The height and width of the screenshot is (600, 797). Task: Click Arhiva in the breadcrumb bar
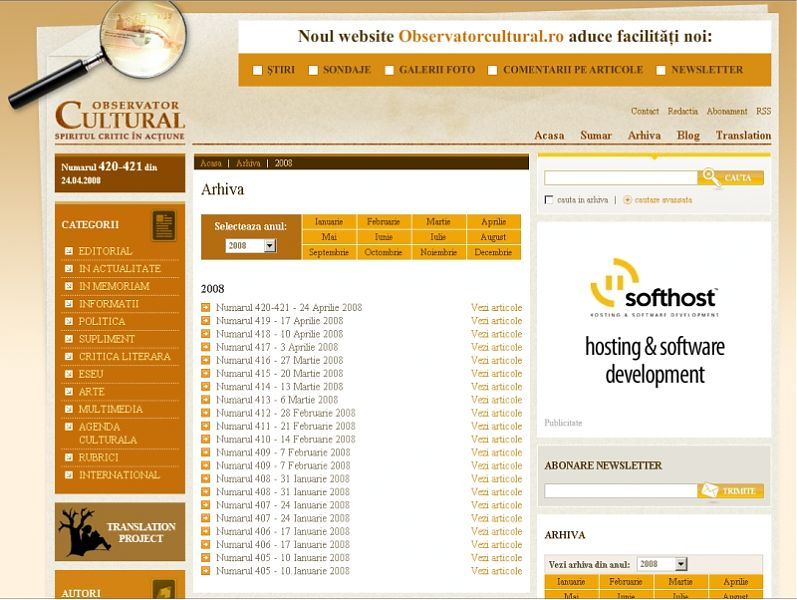[248, 163]
